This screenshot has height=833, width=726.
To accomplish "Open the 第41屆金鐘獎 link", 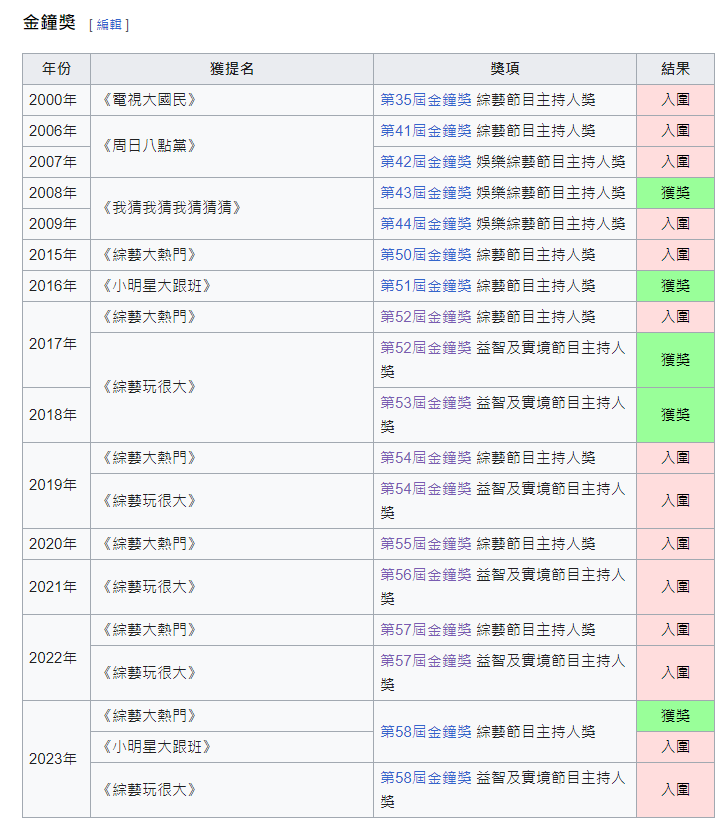I will (x=425, y=131).
